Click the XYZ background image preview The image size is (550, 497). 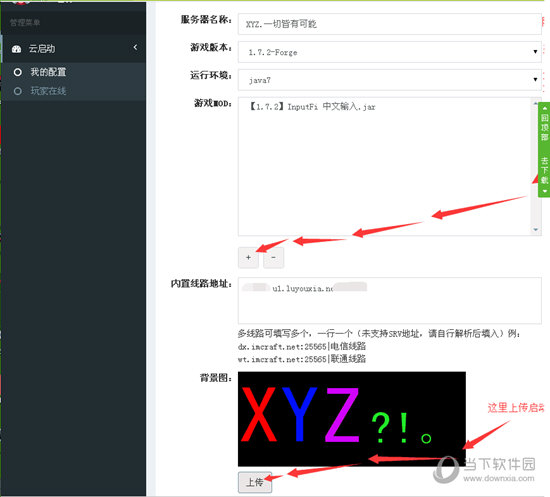pyautogui.click(x=352, y=419)
